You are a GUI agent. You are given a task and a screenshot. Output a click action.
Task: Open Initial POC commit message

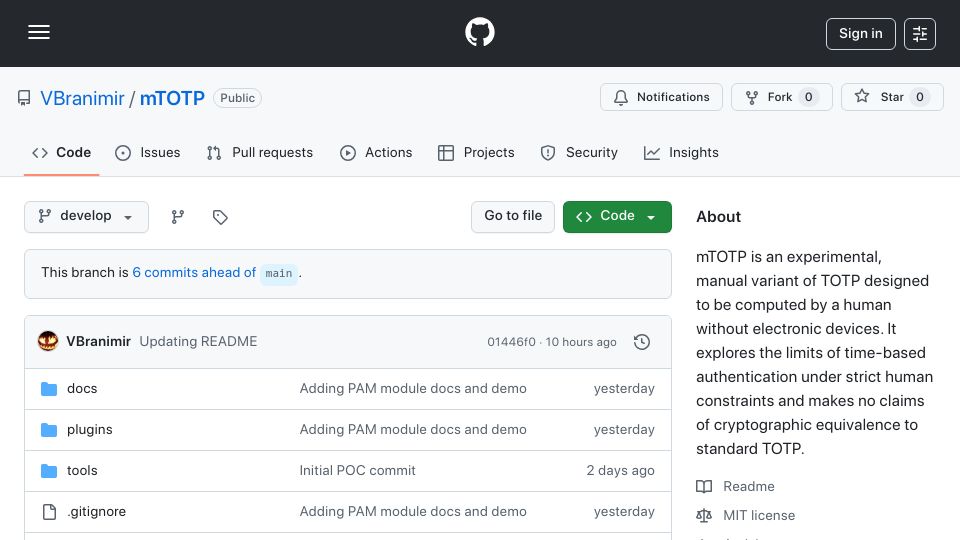[358, 471]
